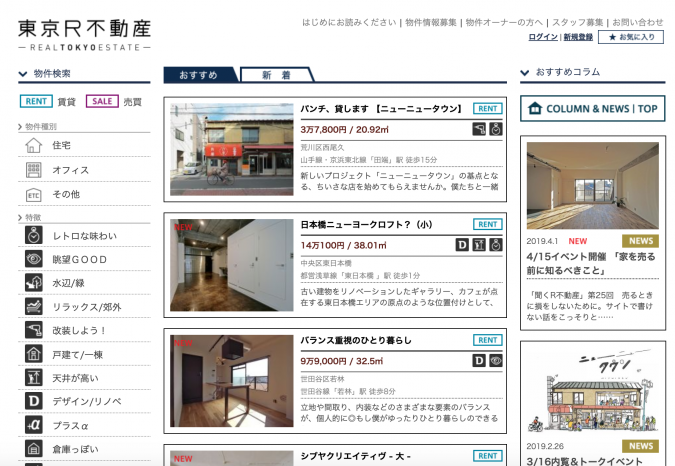Viewport: 675px width, 466px height.
Task: Open ベンチ、貸します listing photo
Action: coord(232,149)
